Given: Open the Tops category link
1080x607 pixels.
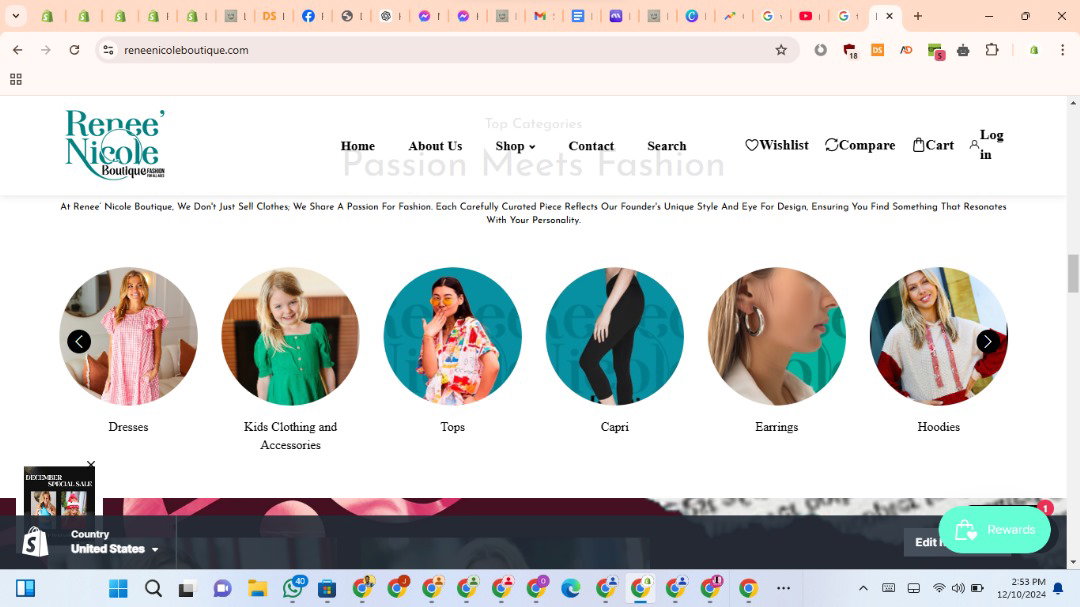Looking at the screenshot, I should [453, 426].
